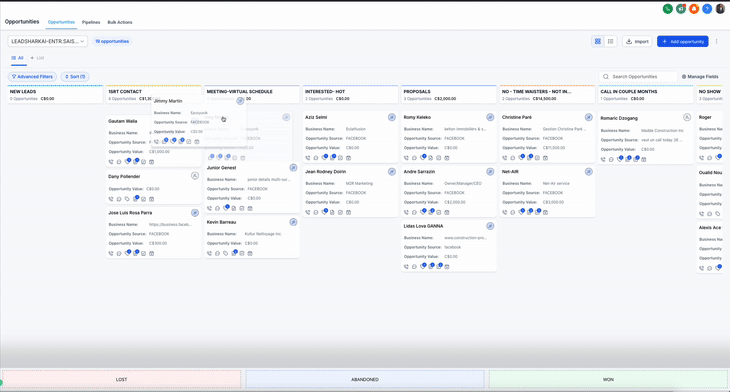This screenshot has height=392, width=730.
Task: Click the calendar icon on Aziz Selmi card
Action: click(348, 158)
